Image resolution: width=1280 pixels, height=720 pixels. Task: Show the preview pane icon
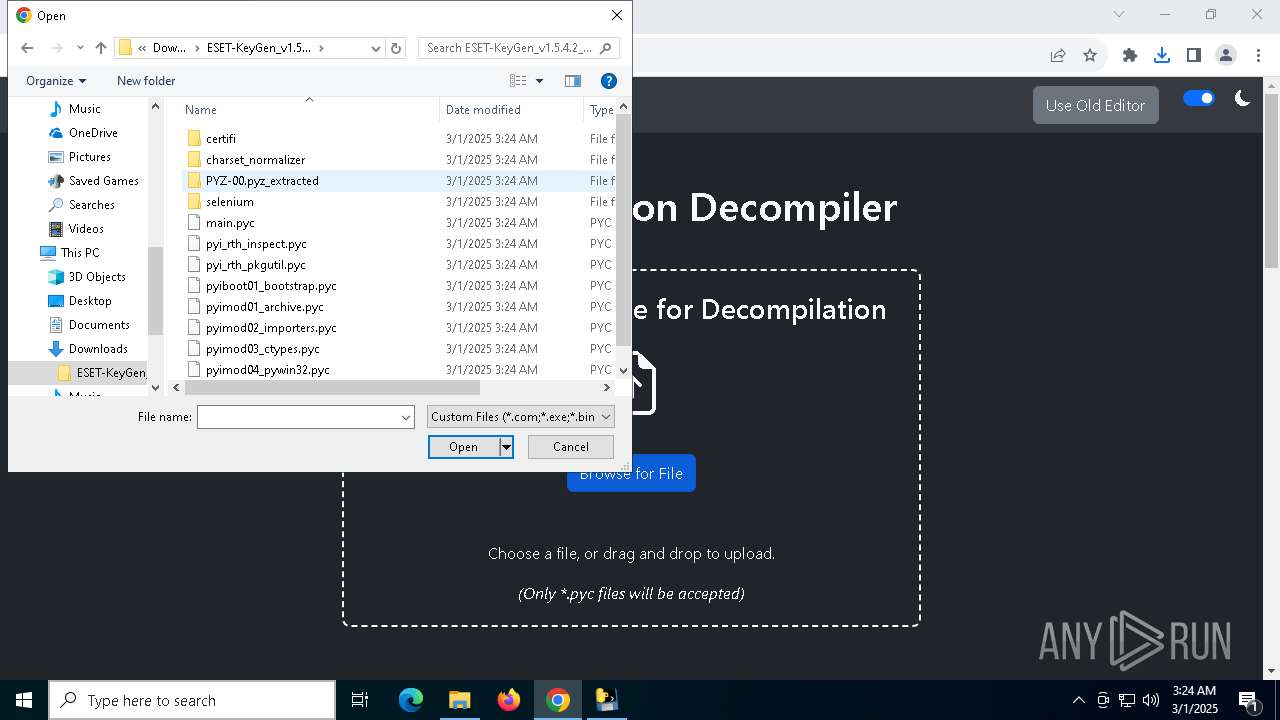click(x=573, y=81)
